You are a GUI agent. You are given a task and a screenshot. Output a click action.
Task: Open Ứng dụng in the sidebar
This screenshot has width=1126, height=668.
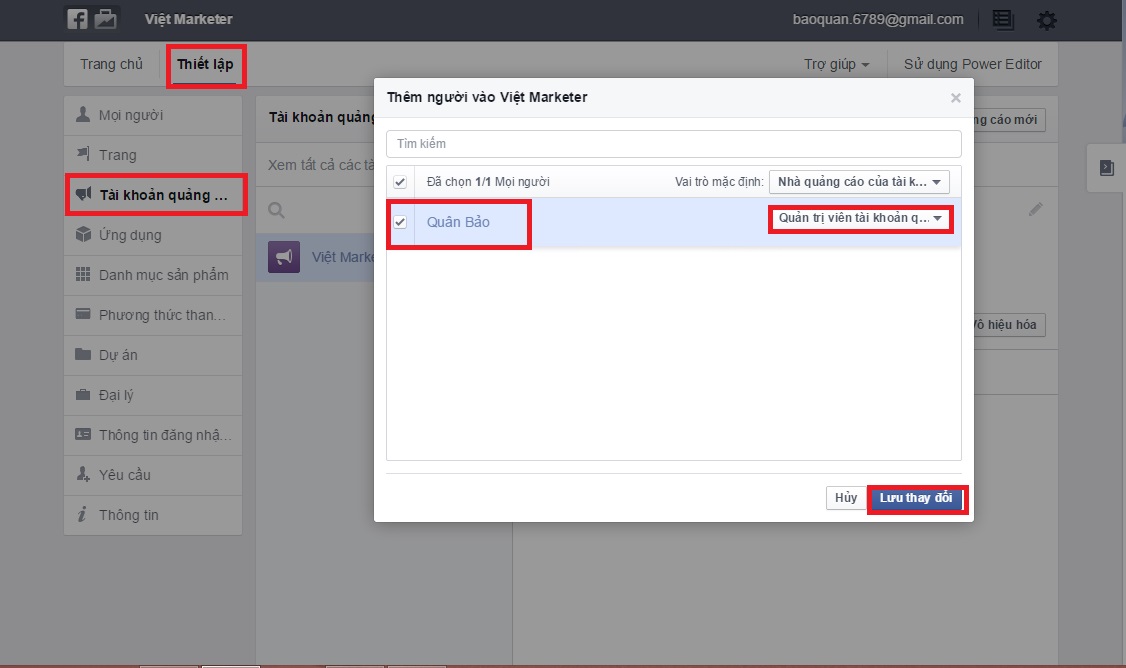(153, 235)
